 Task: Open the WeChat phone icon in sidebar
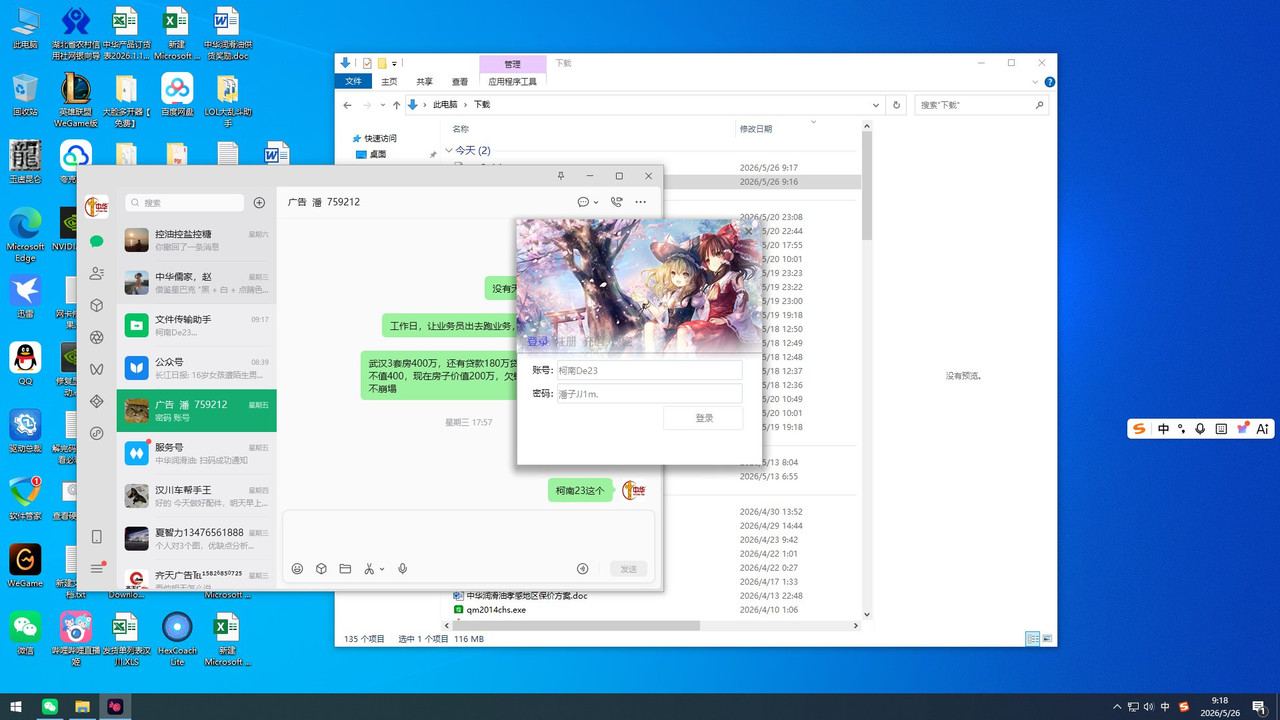coord(97,537)
